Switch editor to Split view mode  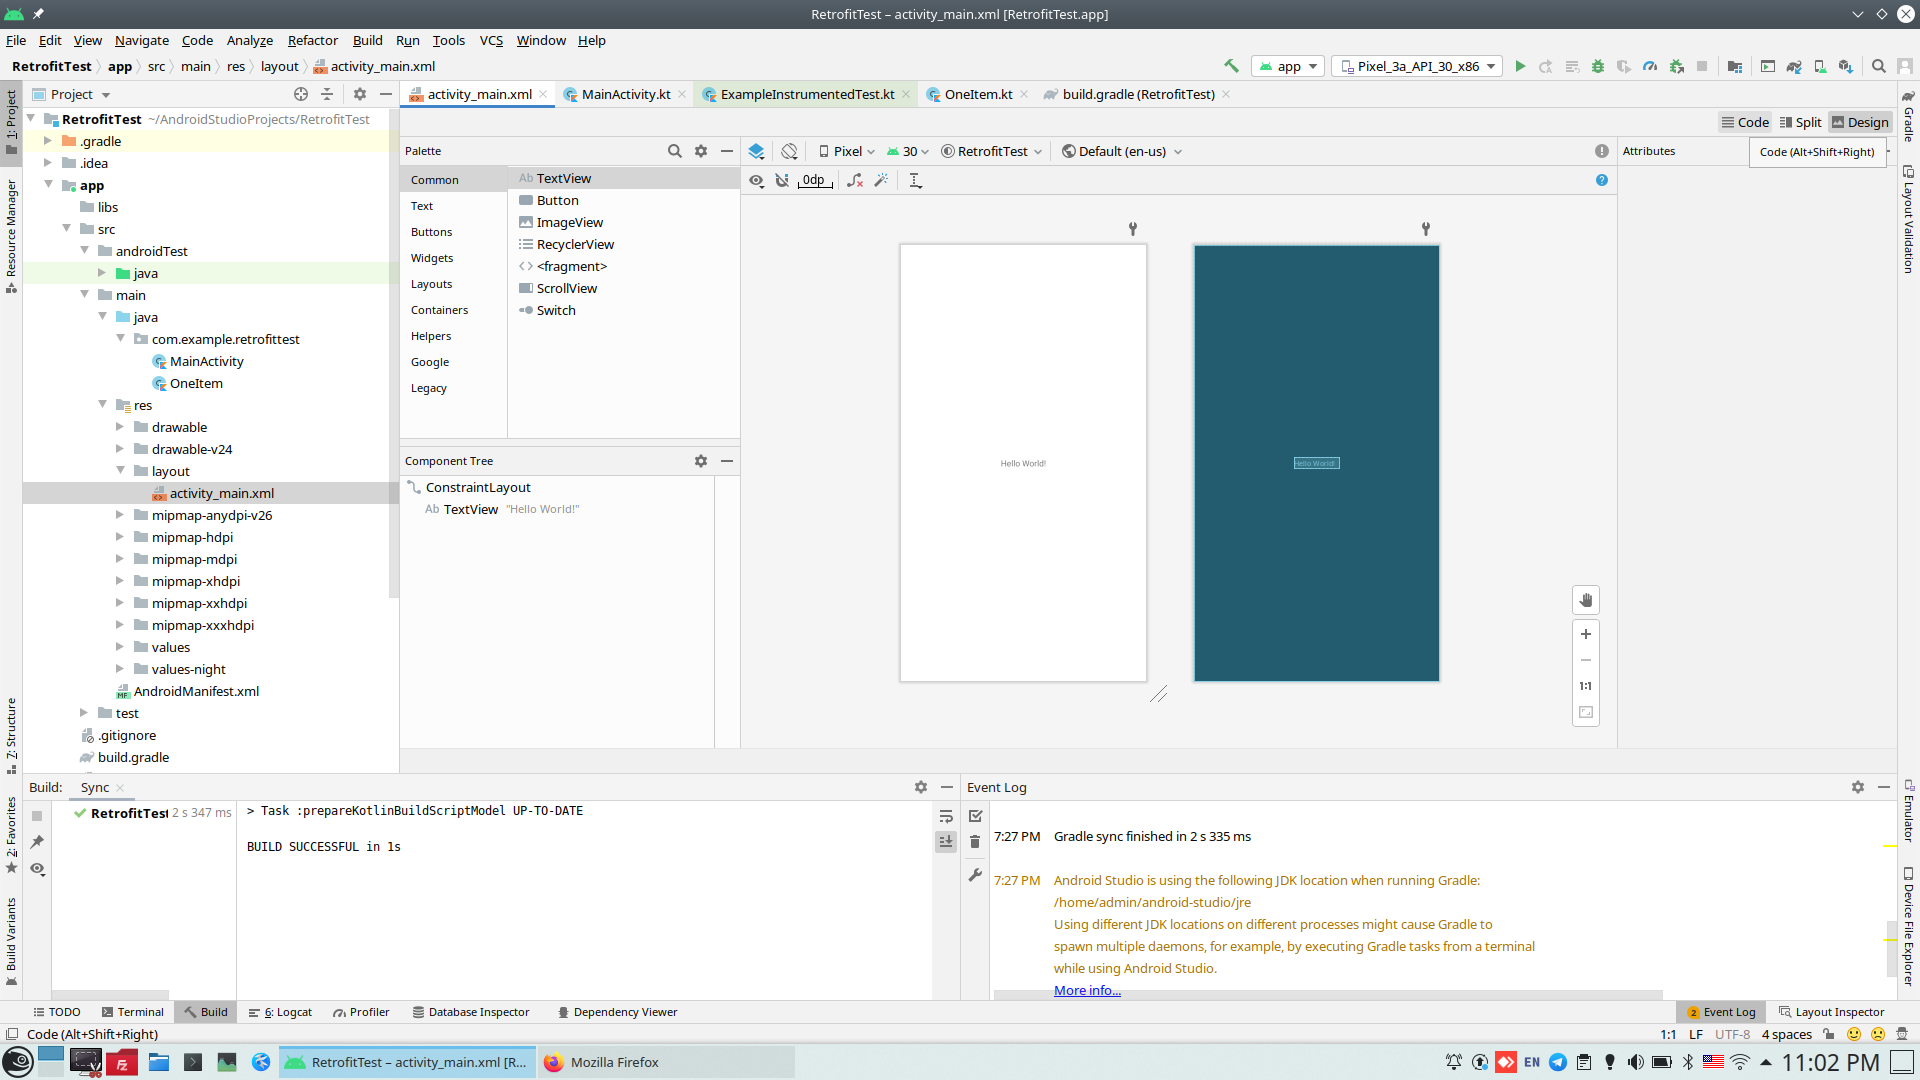point(1800,123)
